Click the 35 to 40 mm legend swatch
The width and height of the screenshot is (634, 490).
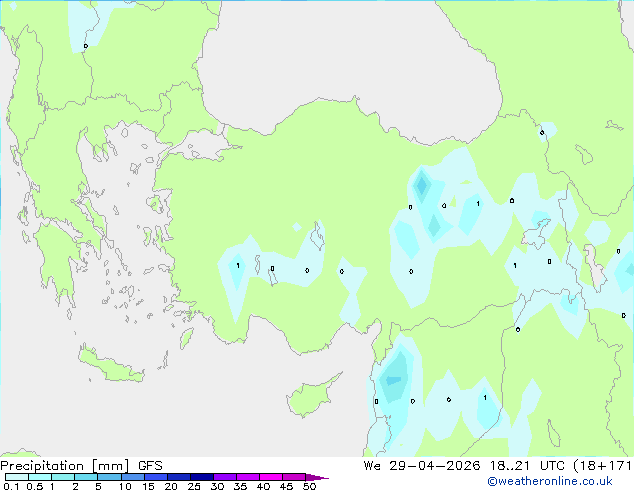click(x=247, y=477)
